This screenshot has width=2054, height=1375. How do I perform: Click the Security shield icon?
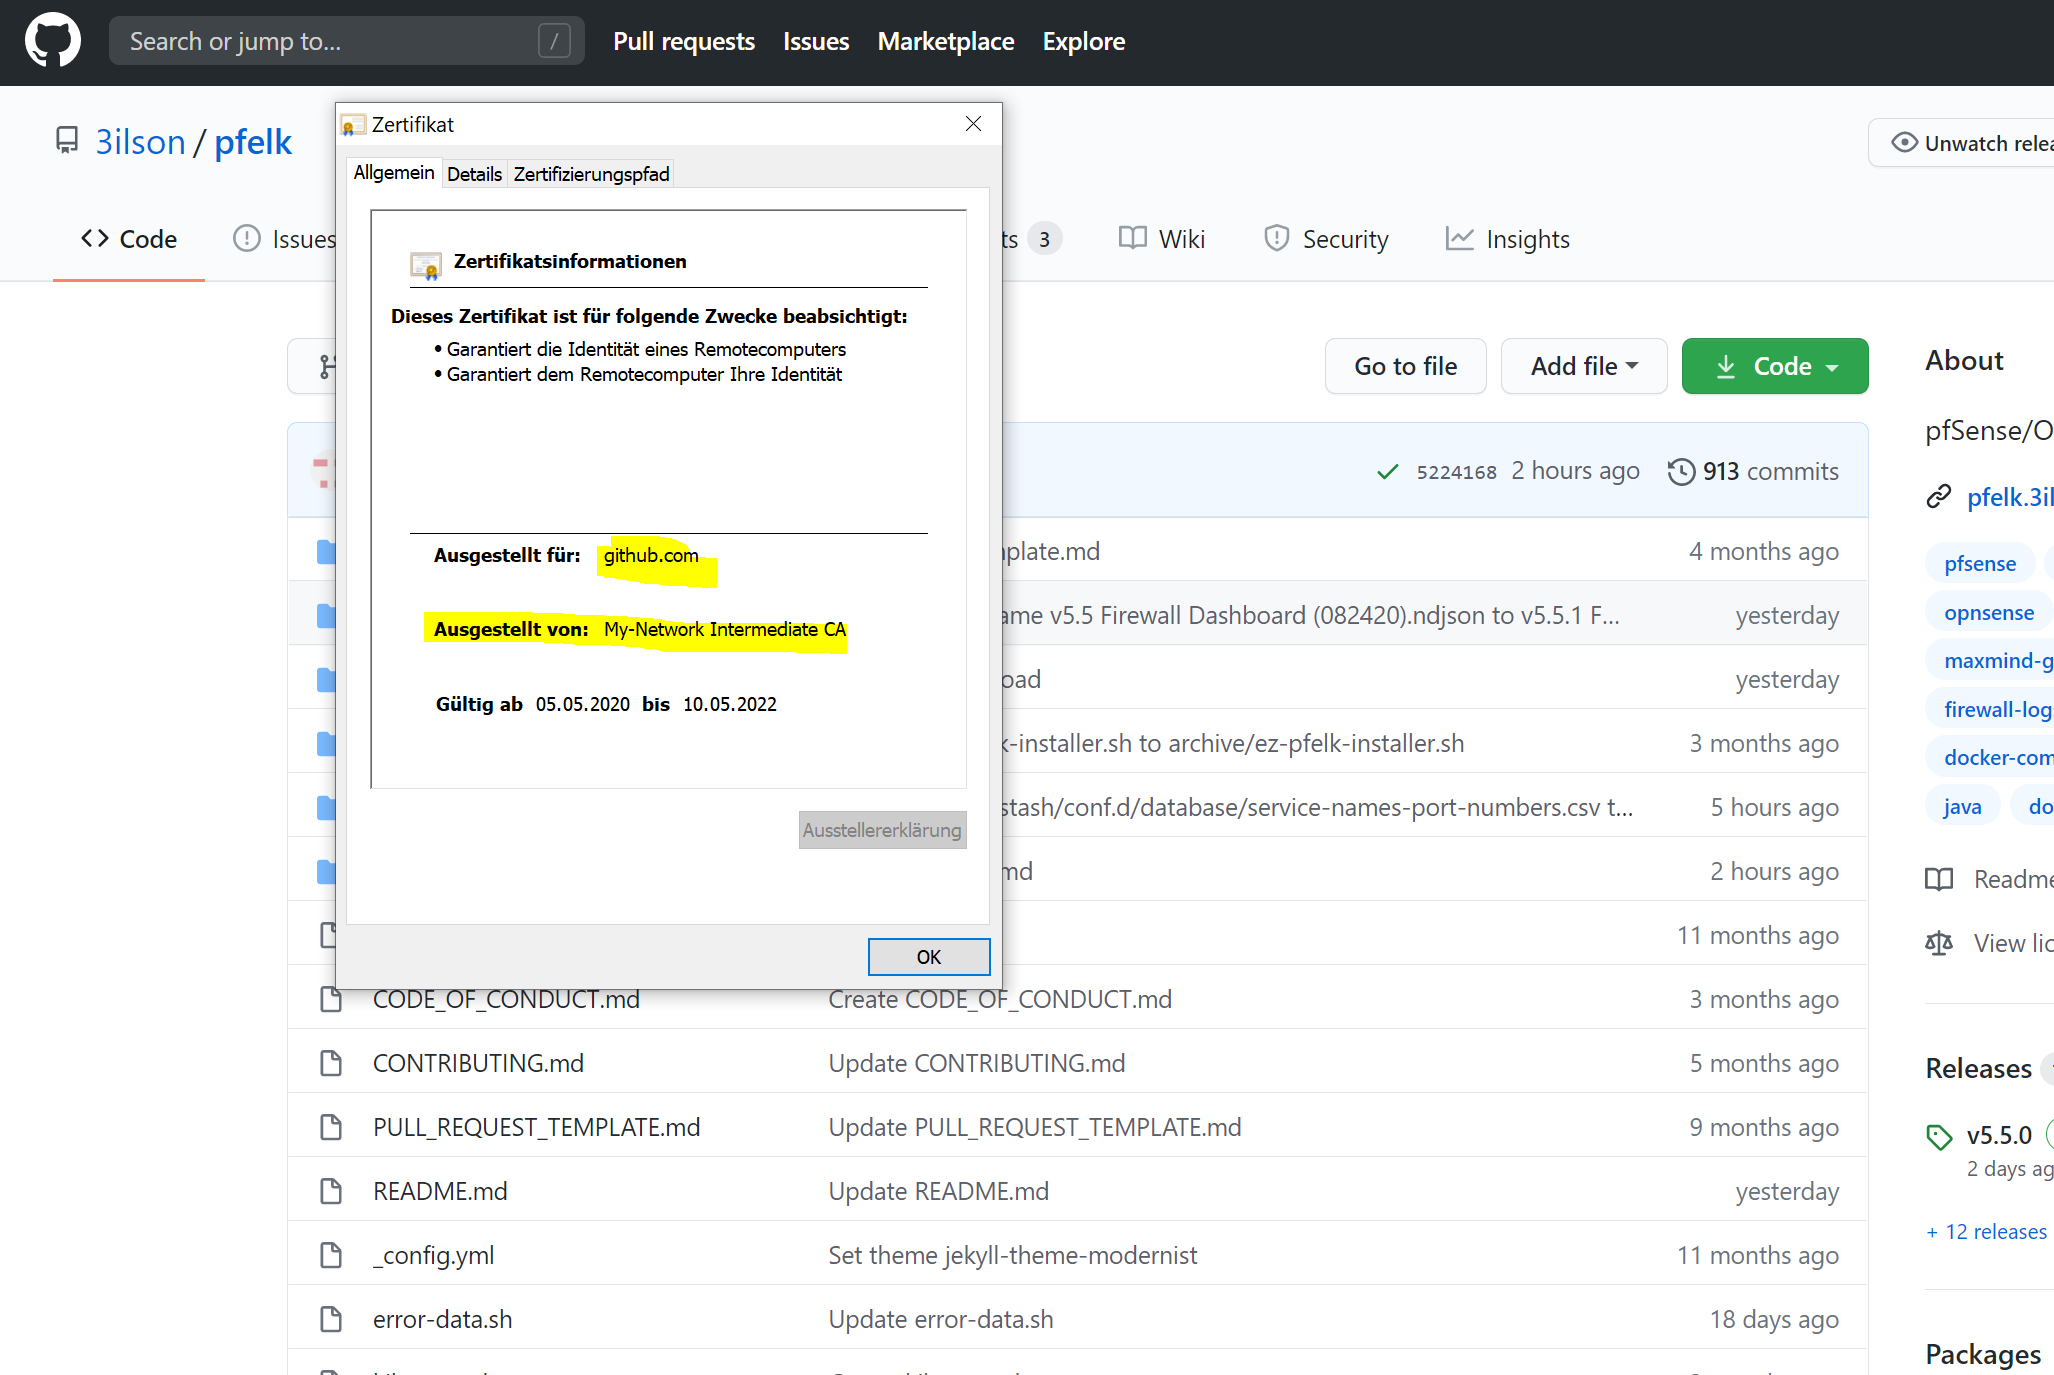pos(1276,238)
